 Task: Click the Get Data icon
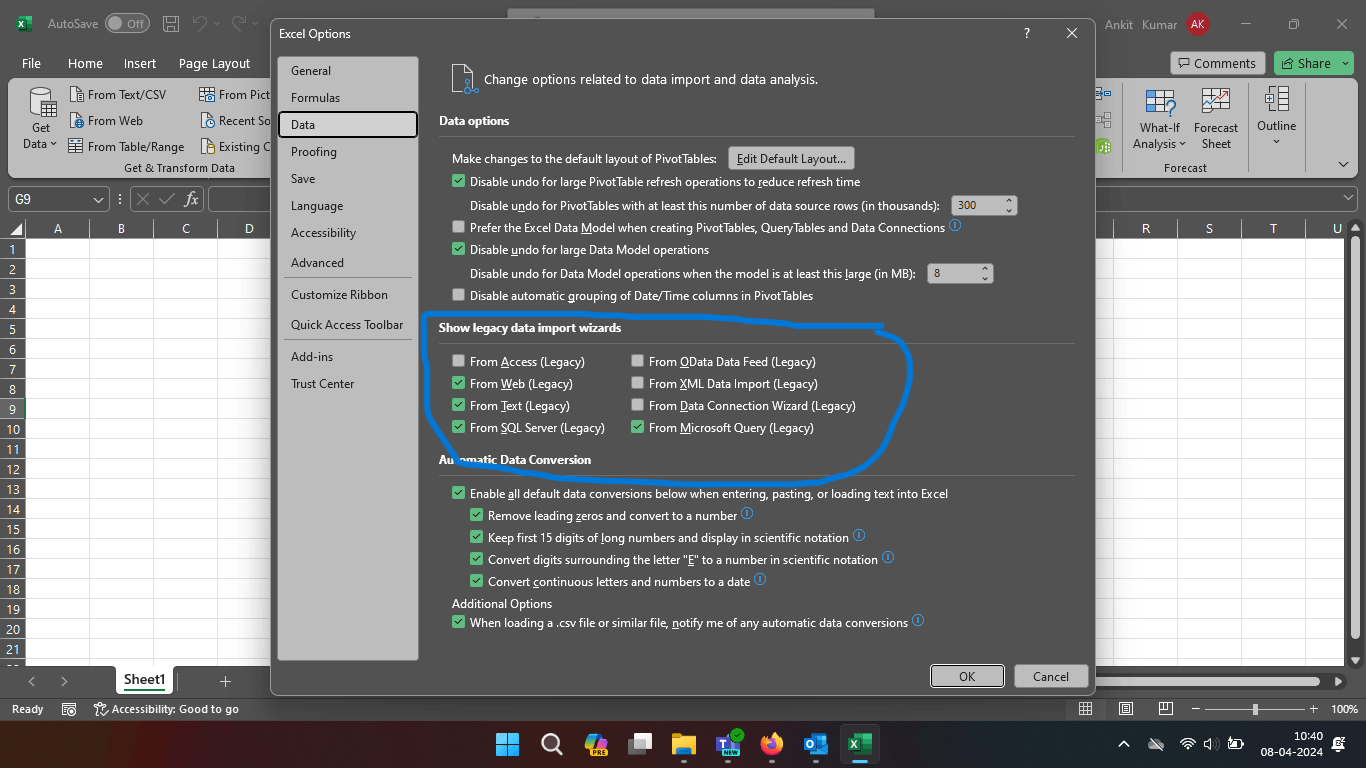(42, 103)
